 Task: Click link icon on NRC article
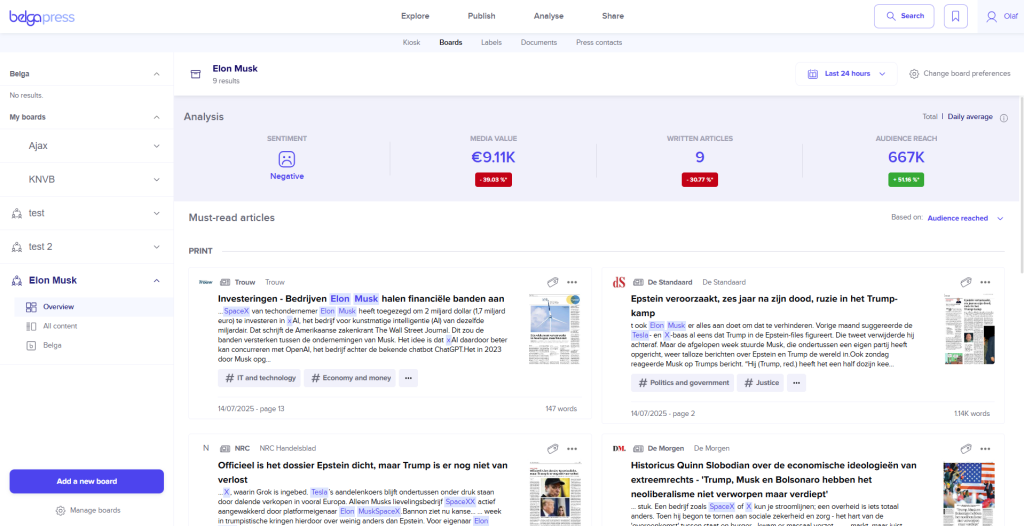[552, 448]
